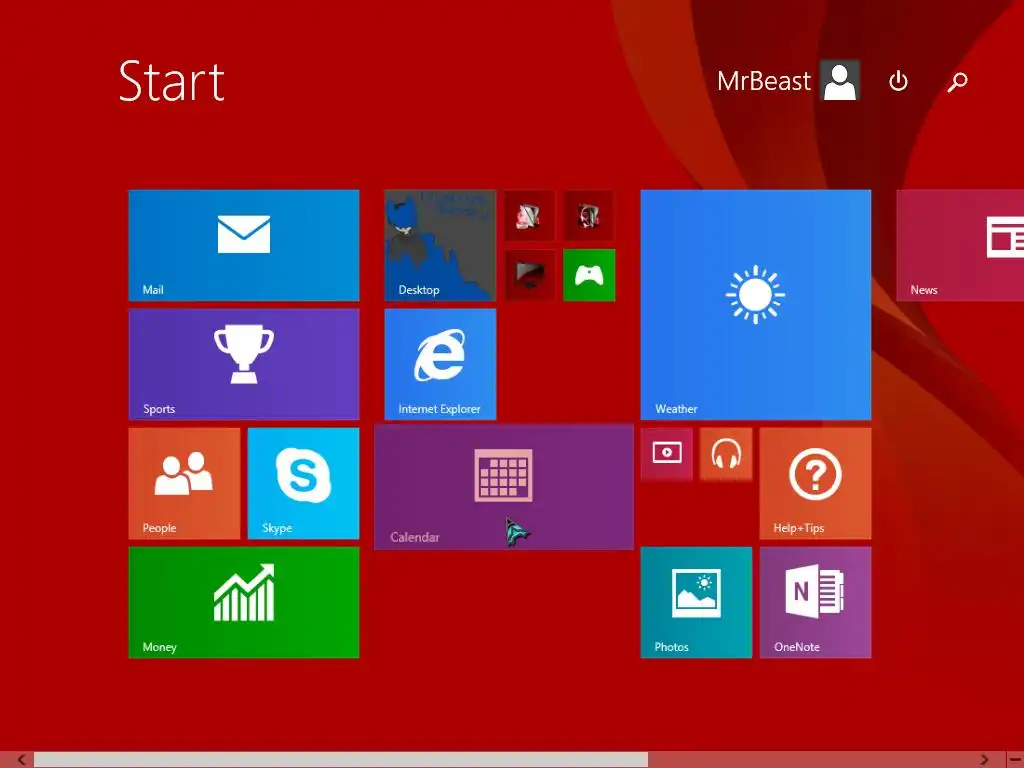Open the Sports tile
Screen dimensions: 1024x768
pos(244,364)
